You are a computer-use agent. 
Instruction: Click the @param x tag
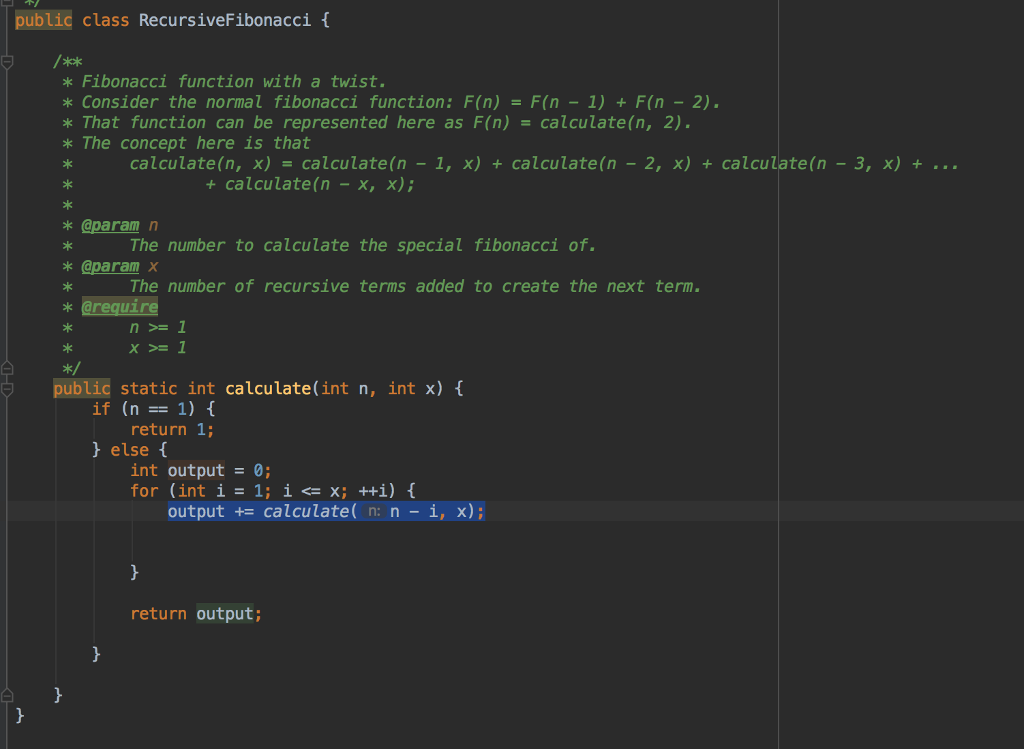click(x=110, y=265)
